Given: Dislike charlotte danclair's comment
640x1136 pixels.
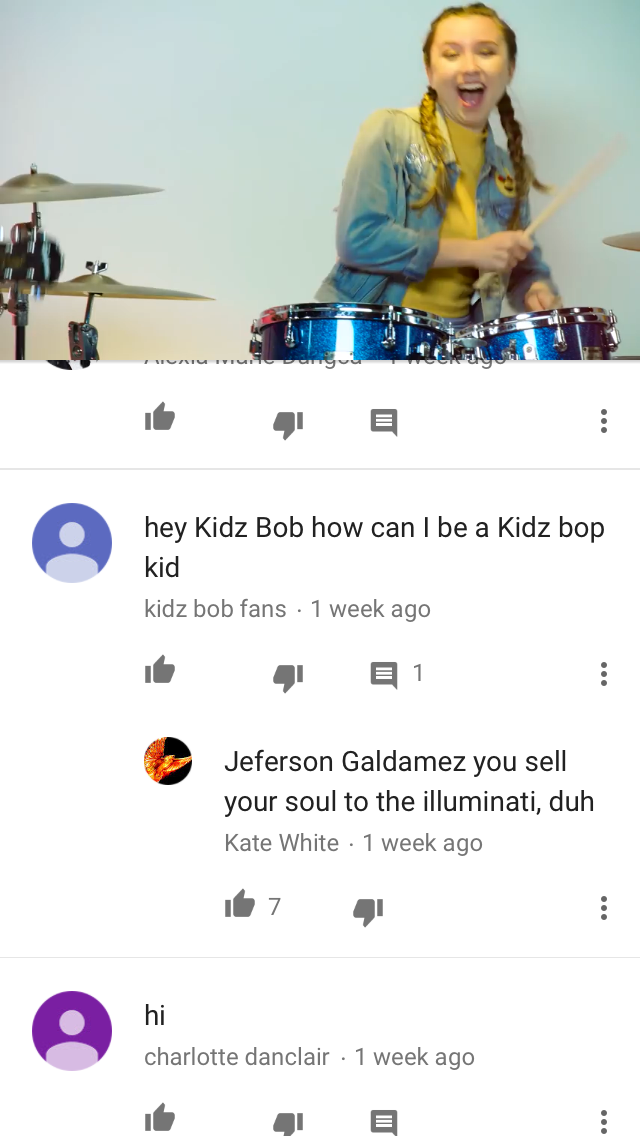Looking at the screenshot, I should tap(288, 1123).
